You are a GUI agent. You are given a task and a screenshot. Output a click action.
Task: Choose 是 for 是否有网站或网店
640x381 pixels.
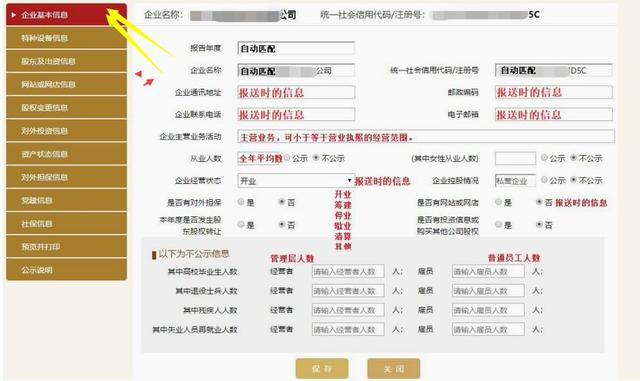coord(498,202)
